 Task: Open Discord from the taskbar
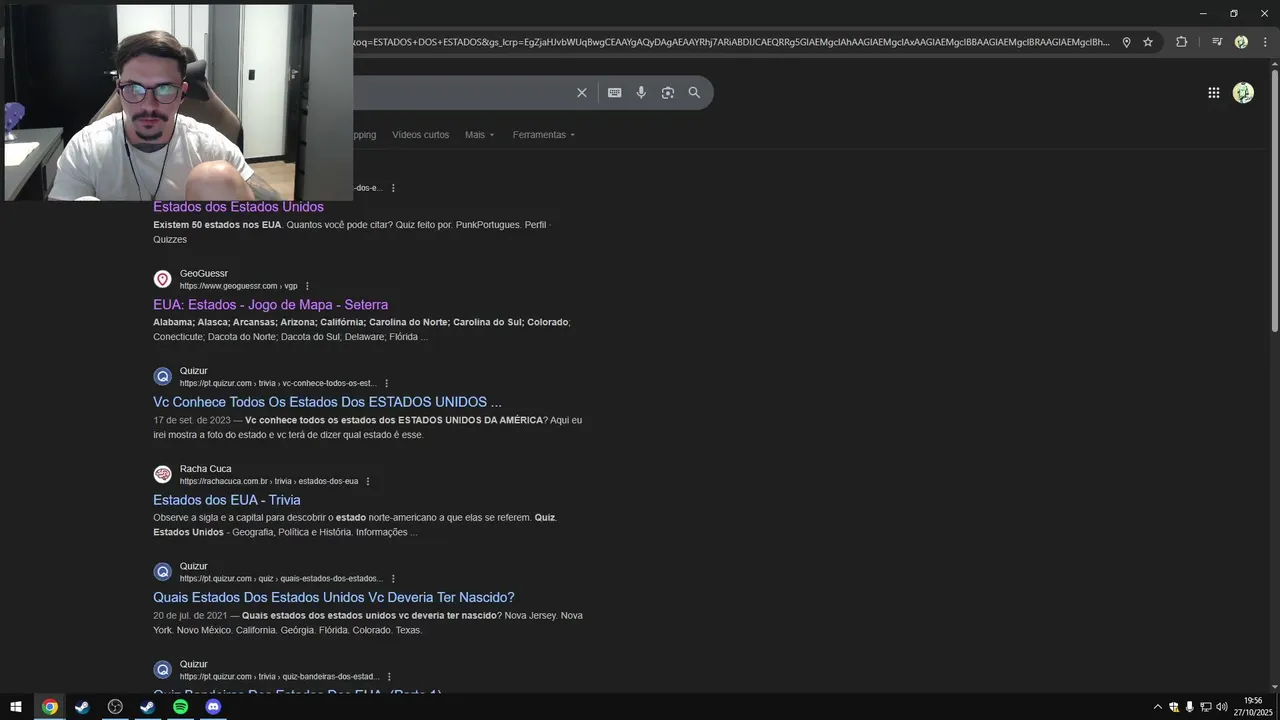(x=213, y=707)
